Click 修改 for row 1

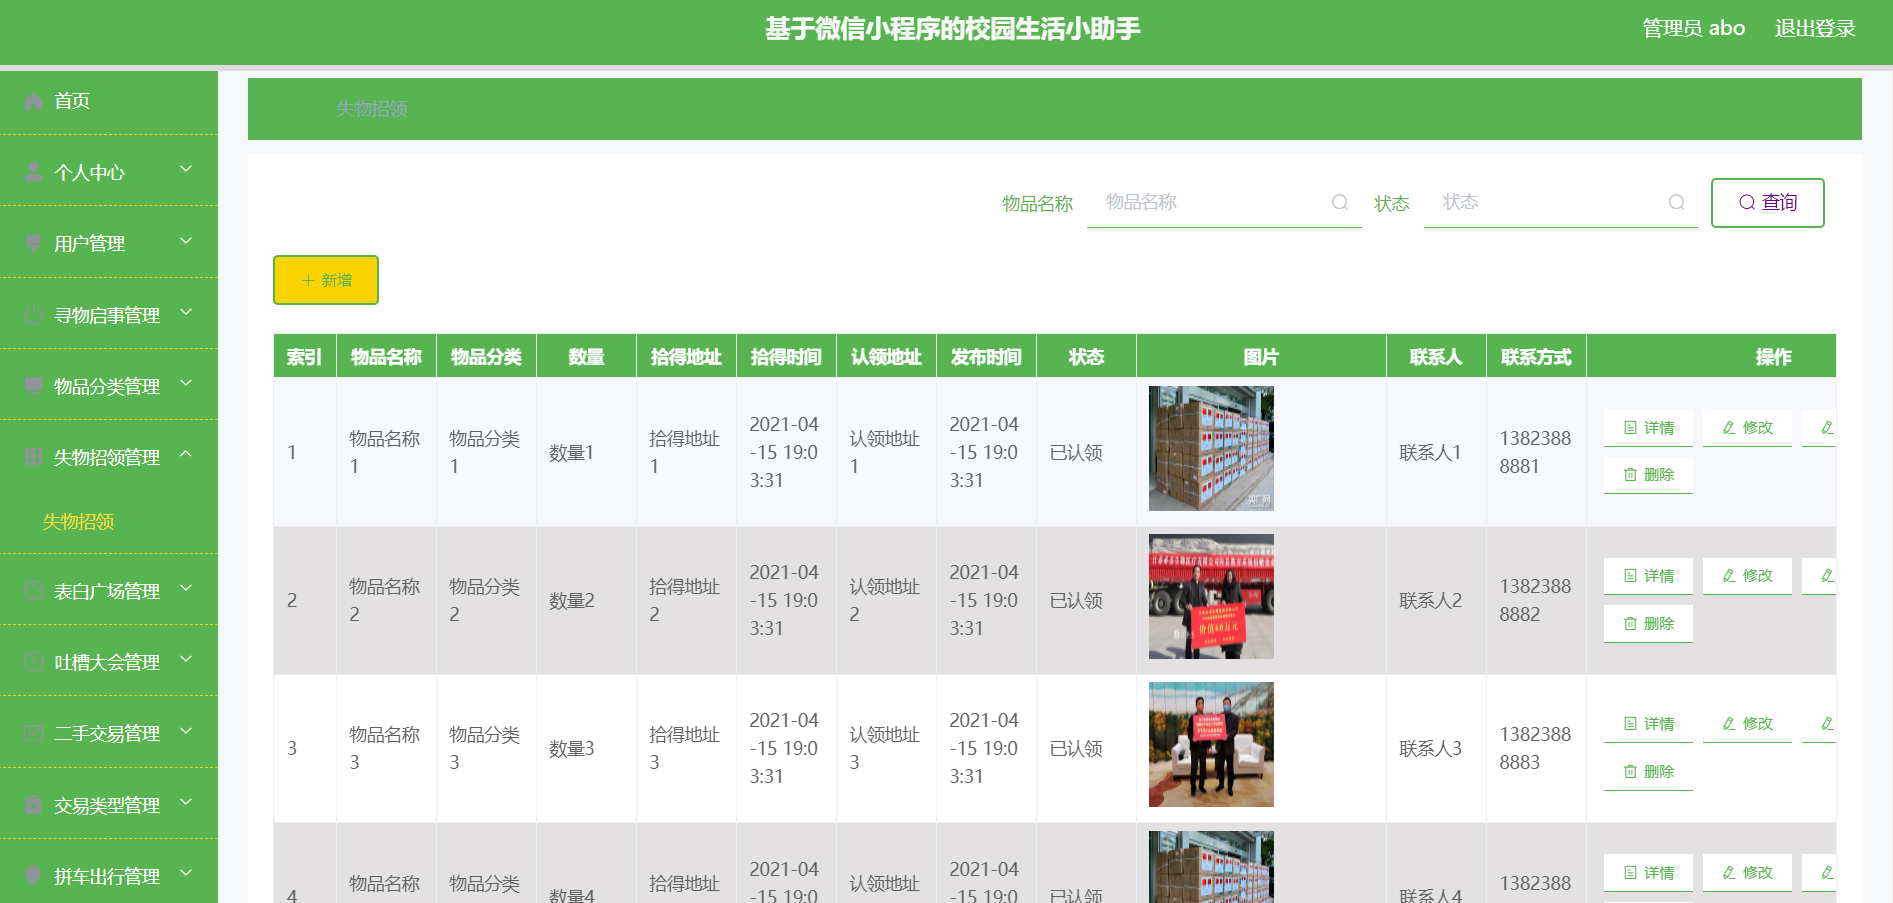click(1747, 428)
